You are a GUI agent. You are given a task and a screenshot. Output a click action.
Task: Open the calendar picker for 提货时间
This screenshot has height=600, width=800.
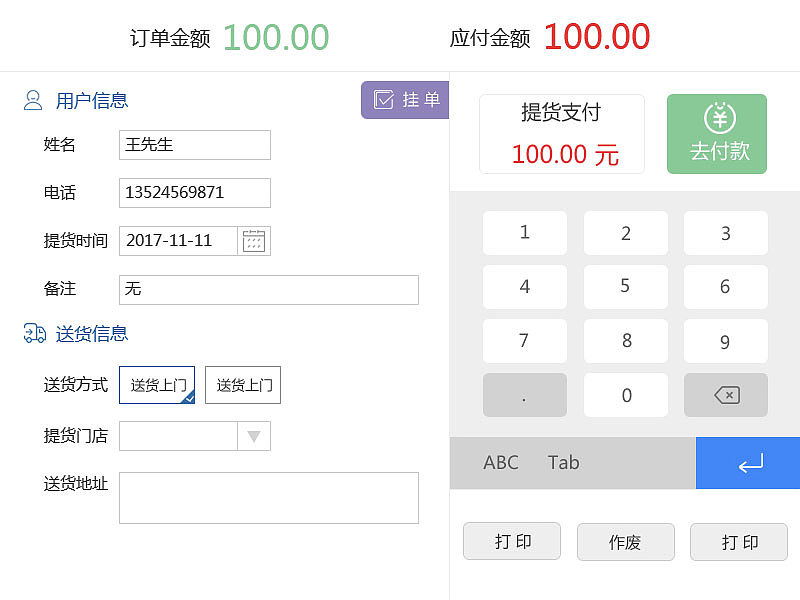(x=253, y=240)
